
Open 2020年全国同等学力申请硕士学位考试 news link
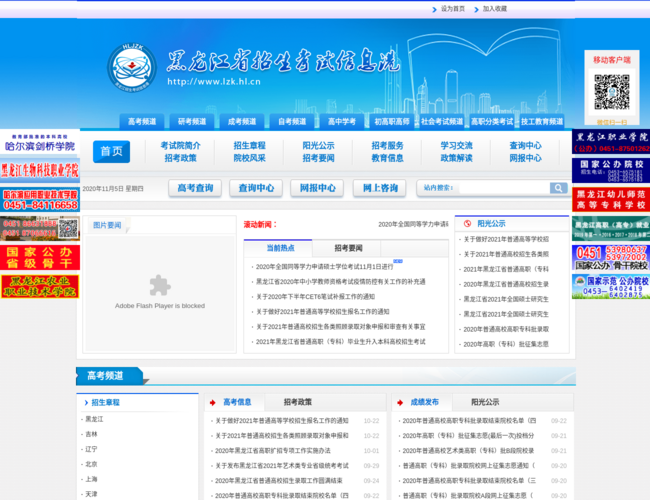[324, 267]
